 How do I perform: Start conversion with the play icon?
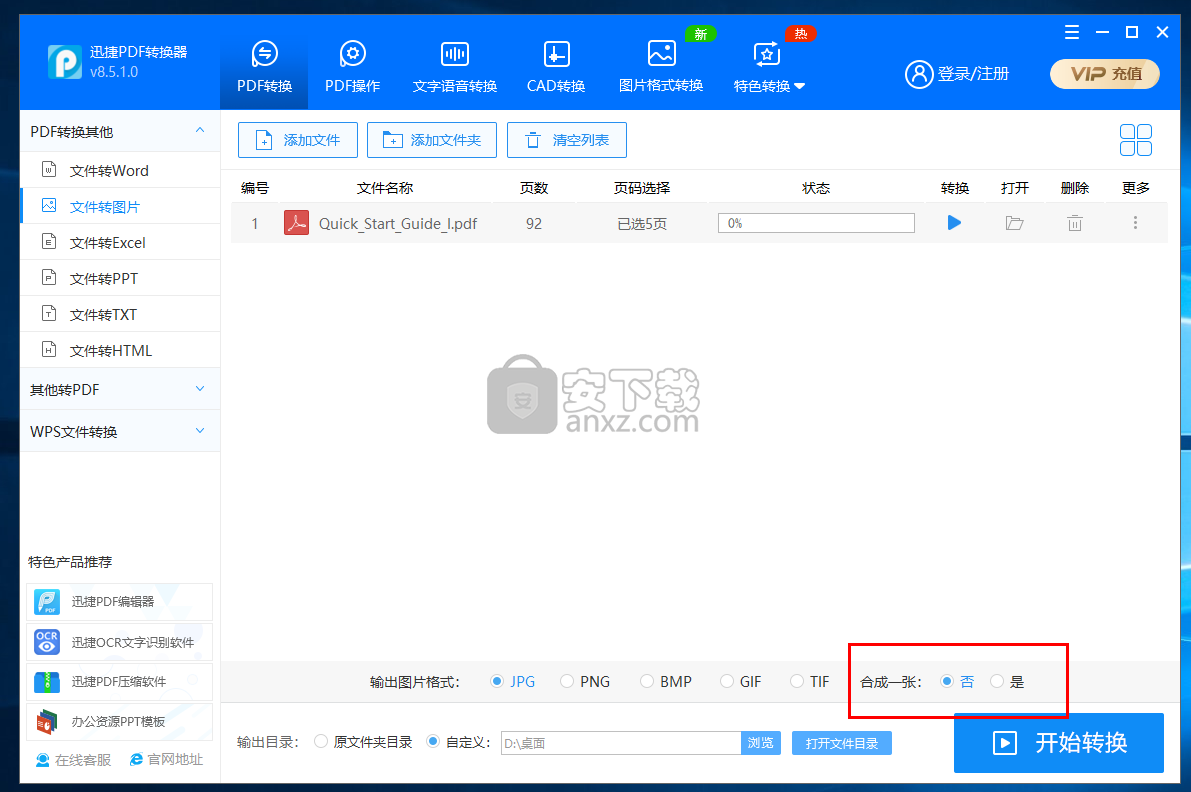click(x=954, y=222)
